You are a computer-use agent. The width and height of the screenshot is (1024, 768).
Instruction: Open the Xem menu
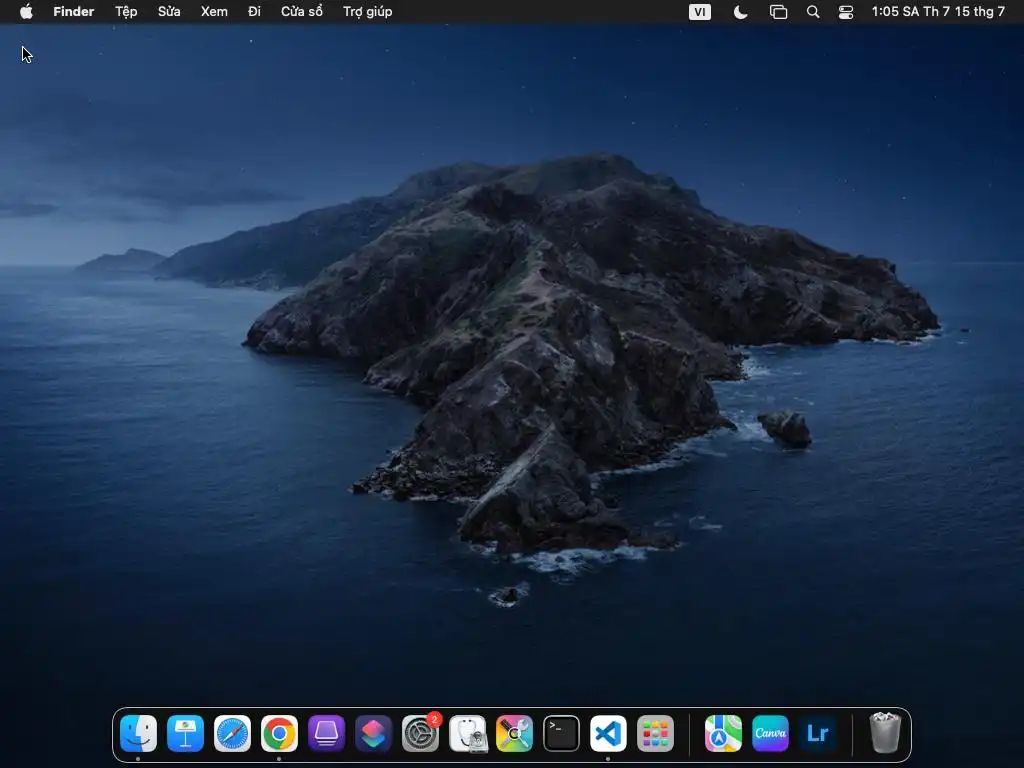[x=214, y=12]
